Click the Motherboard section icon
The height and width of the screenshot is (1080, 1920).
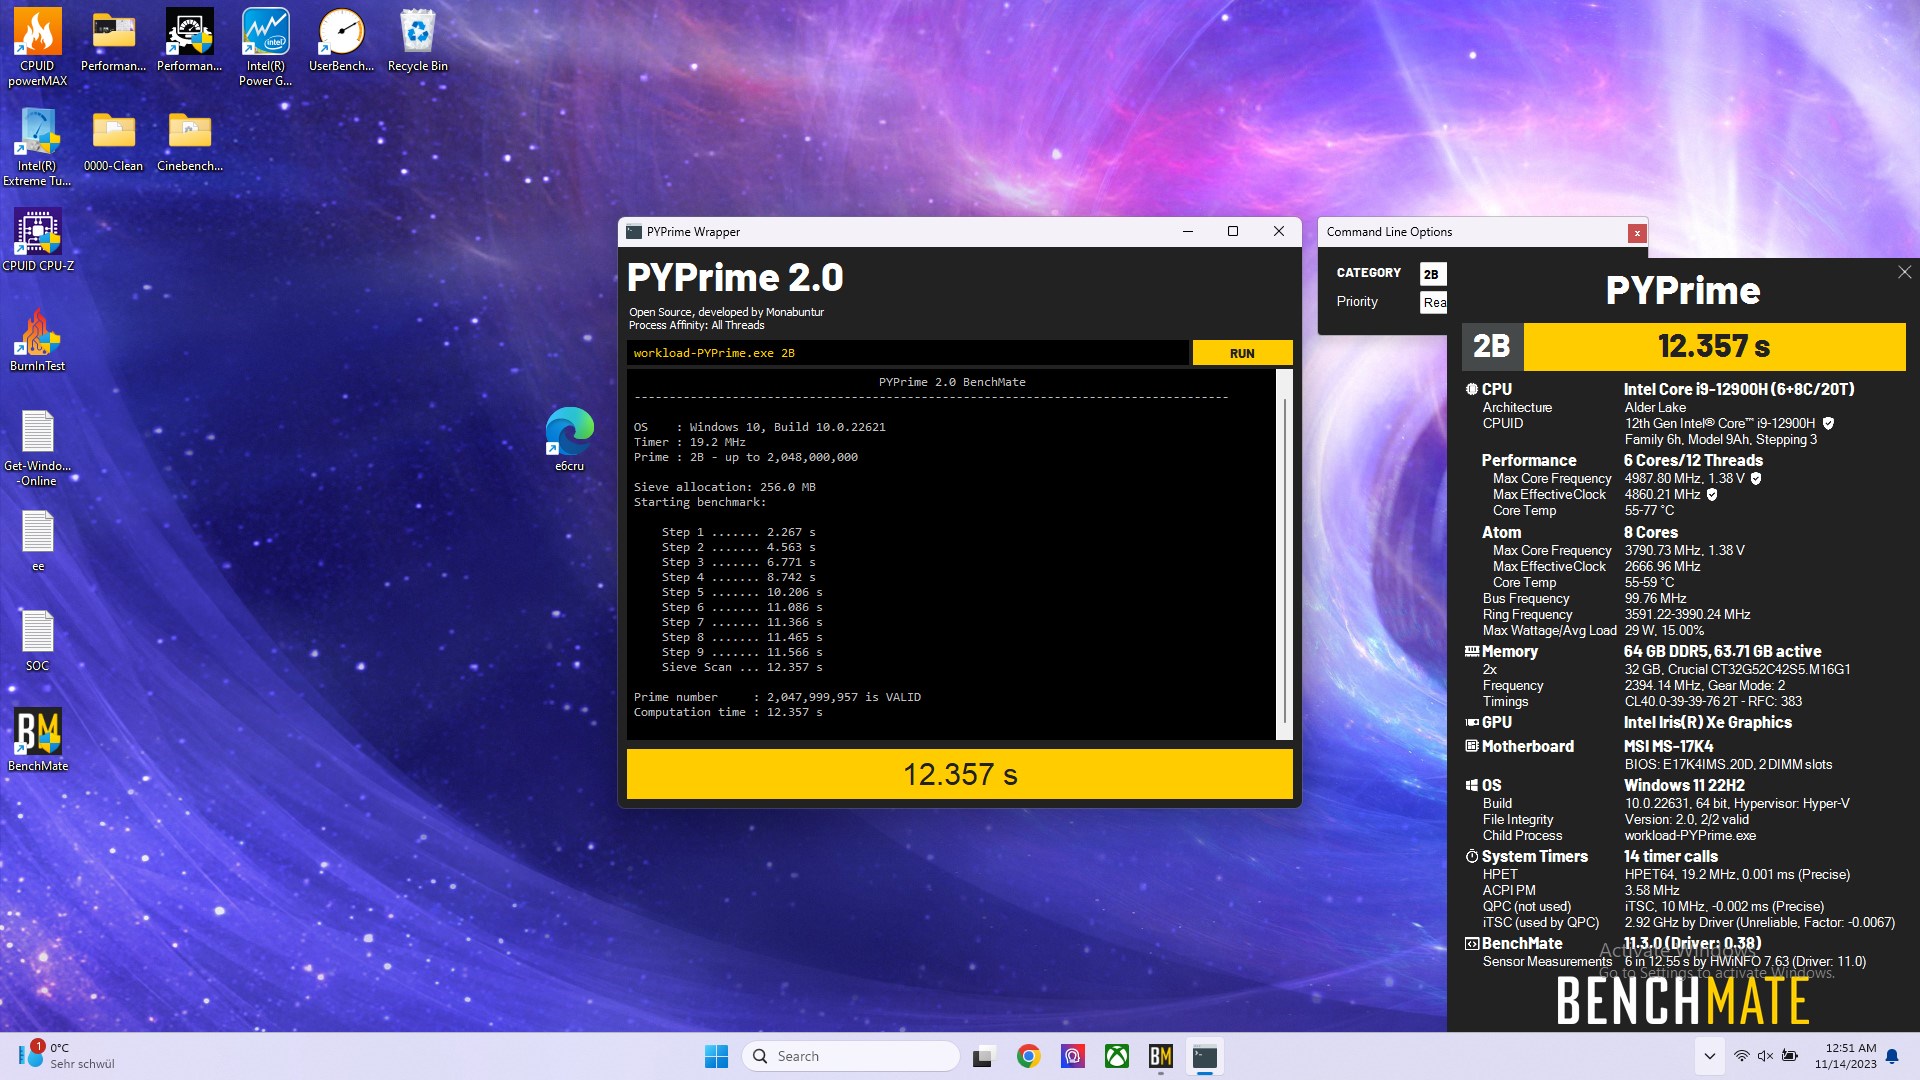[1472, 746]
